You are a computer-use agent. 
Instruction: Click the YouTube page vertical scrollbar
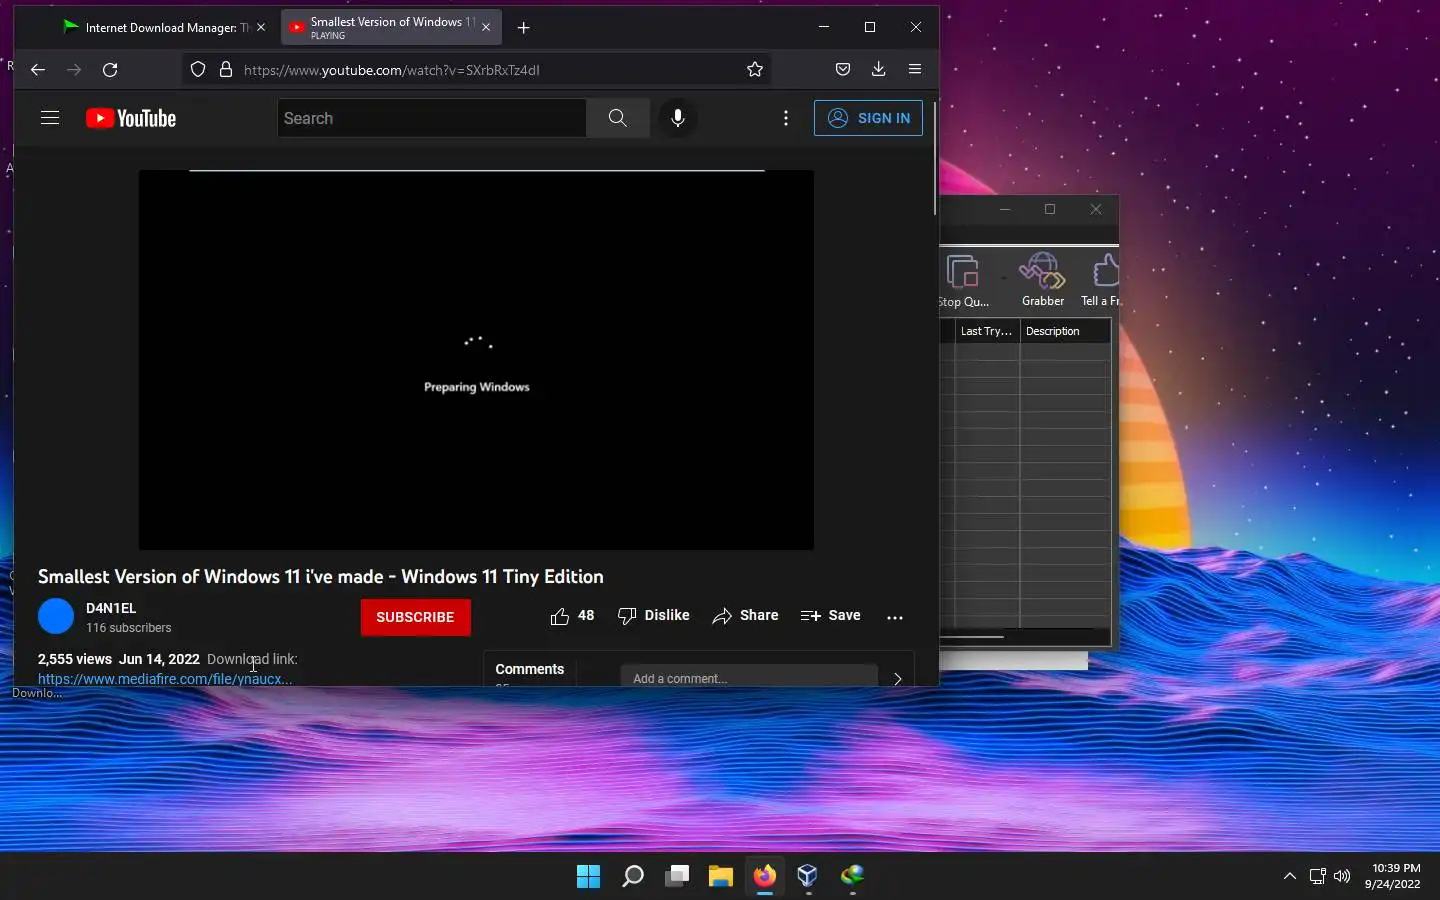(935, 158)
